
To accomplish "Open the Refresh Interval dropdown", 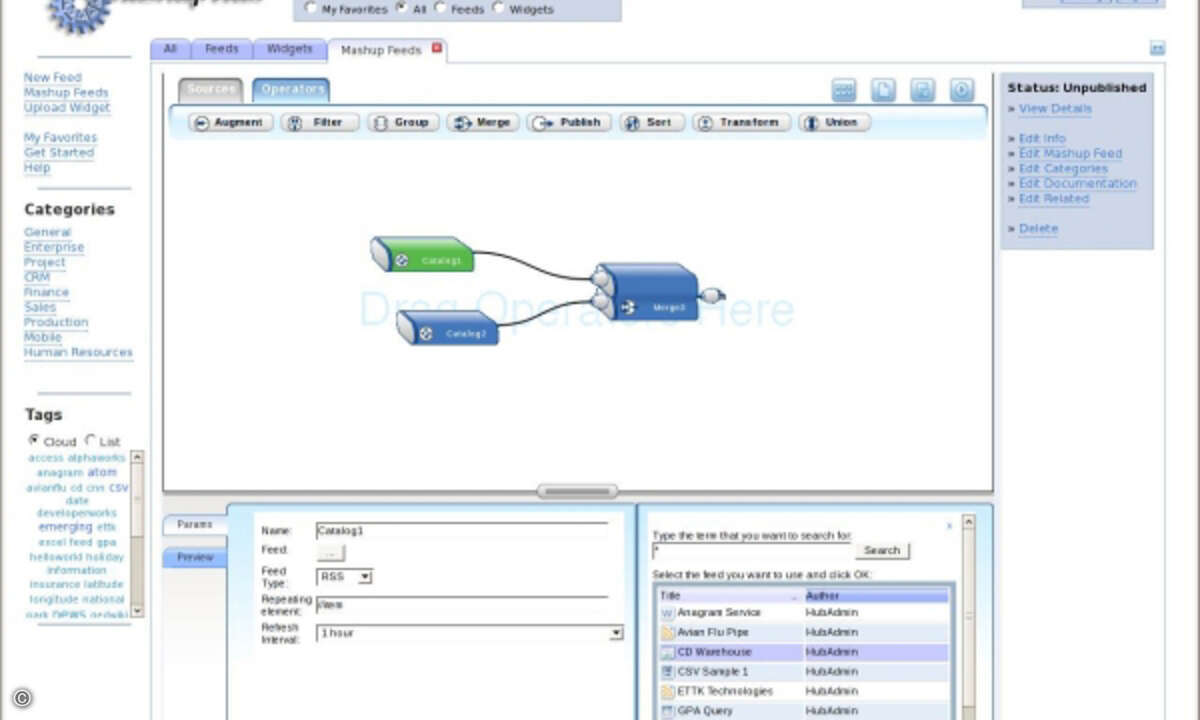I will [x=469, y=633].
